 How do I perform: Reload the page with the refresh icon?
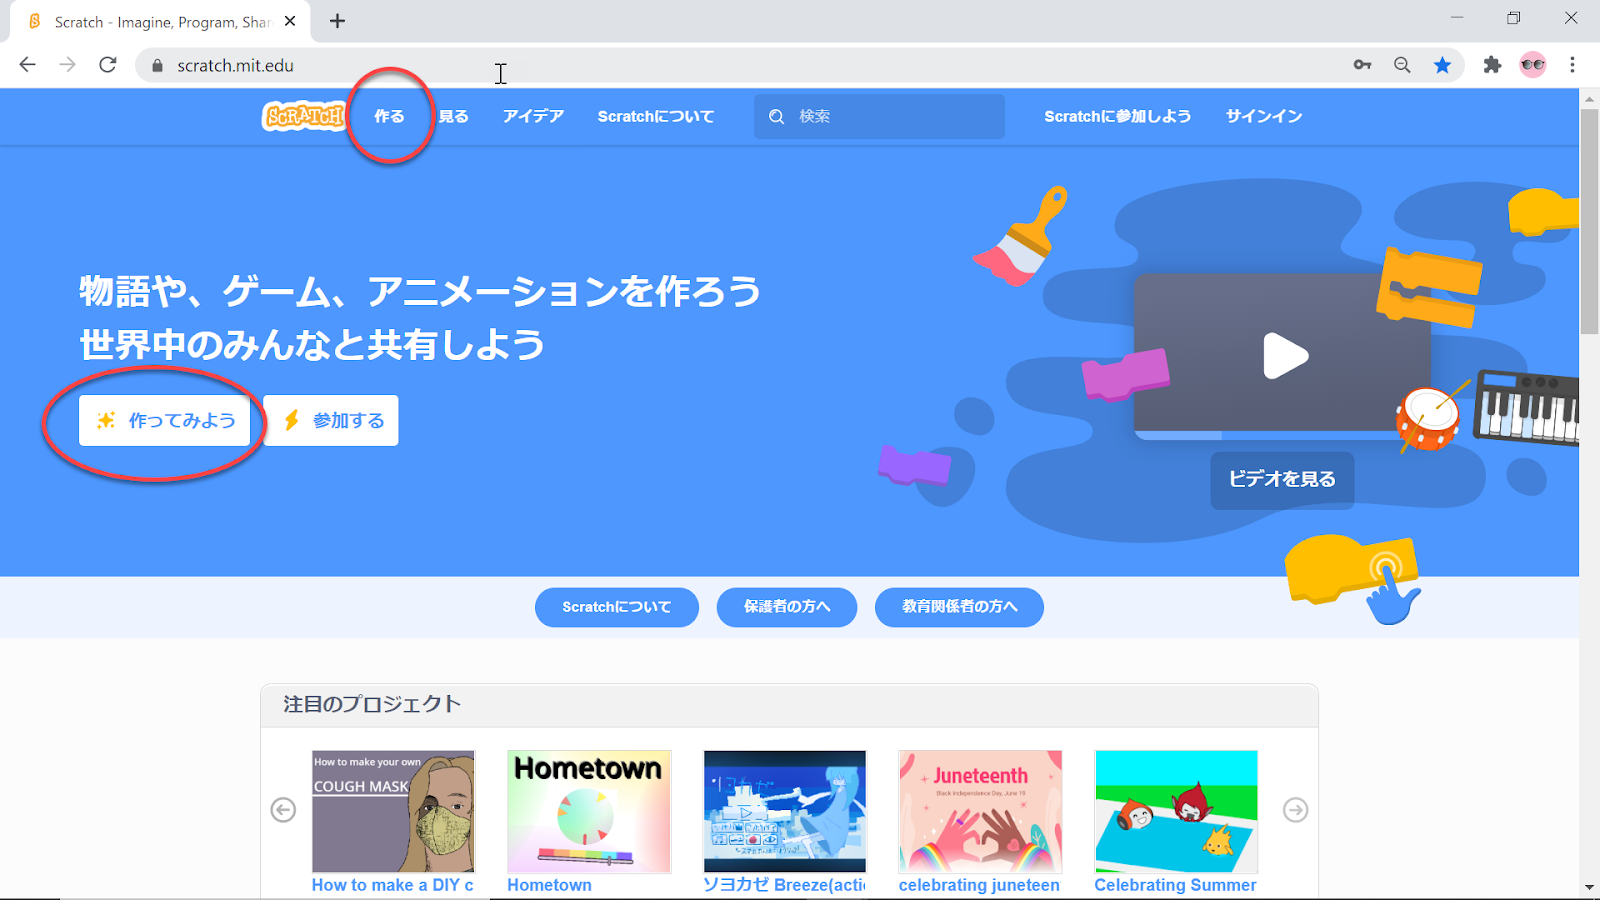click(108, 65)
